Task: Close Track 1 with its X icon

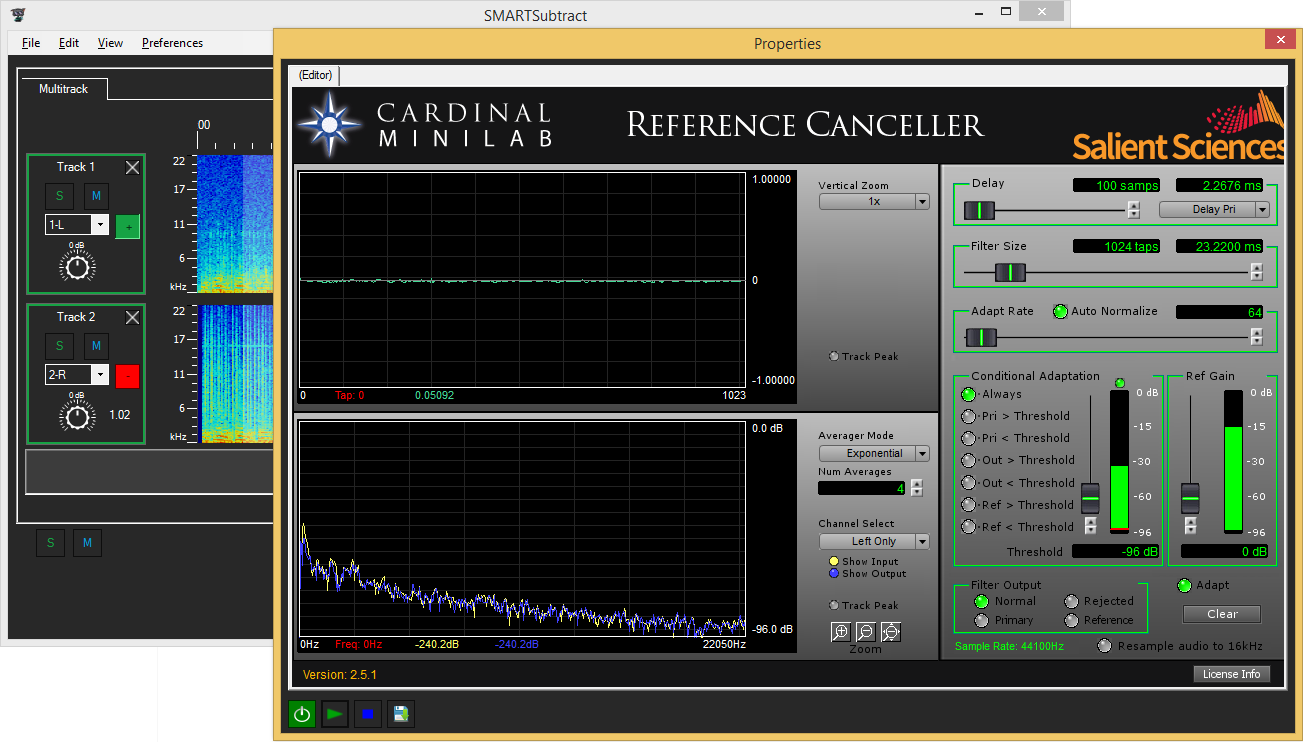Action: (x=132, y=167)
